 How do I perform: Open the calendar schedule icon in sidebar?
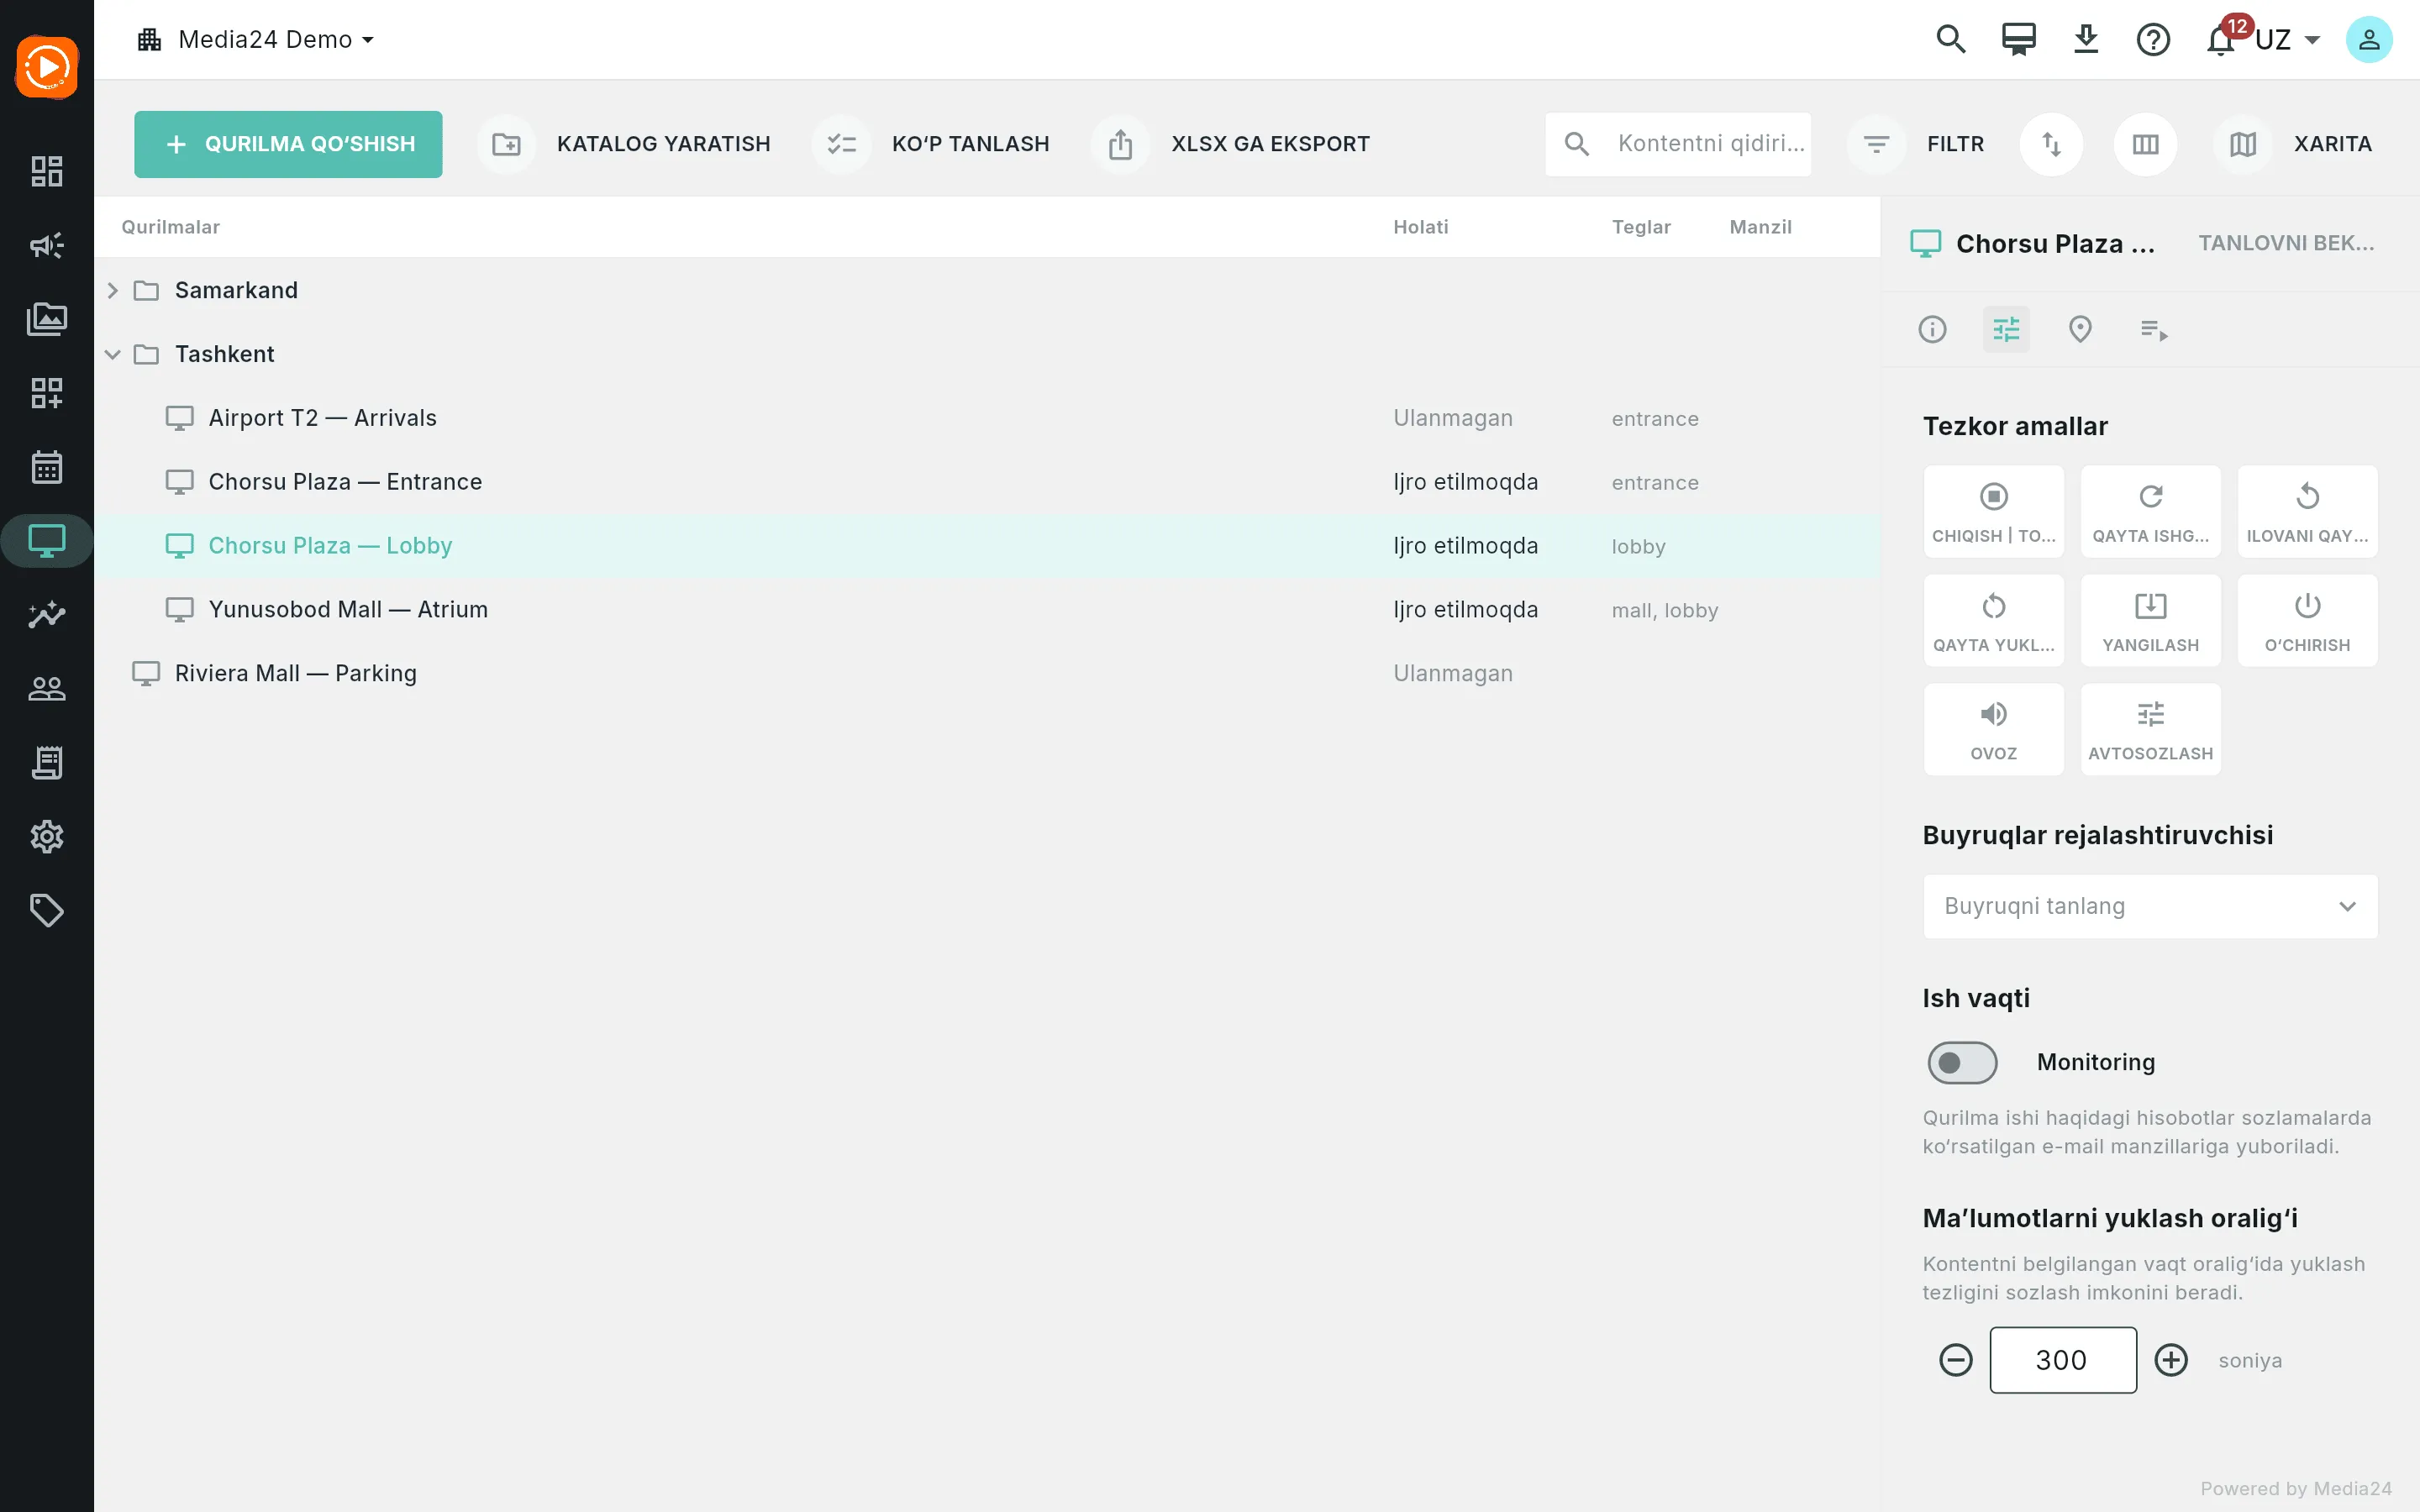(x=47, y=467)
